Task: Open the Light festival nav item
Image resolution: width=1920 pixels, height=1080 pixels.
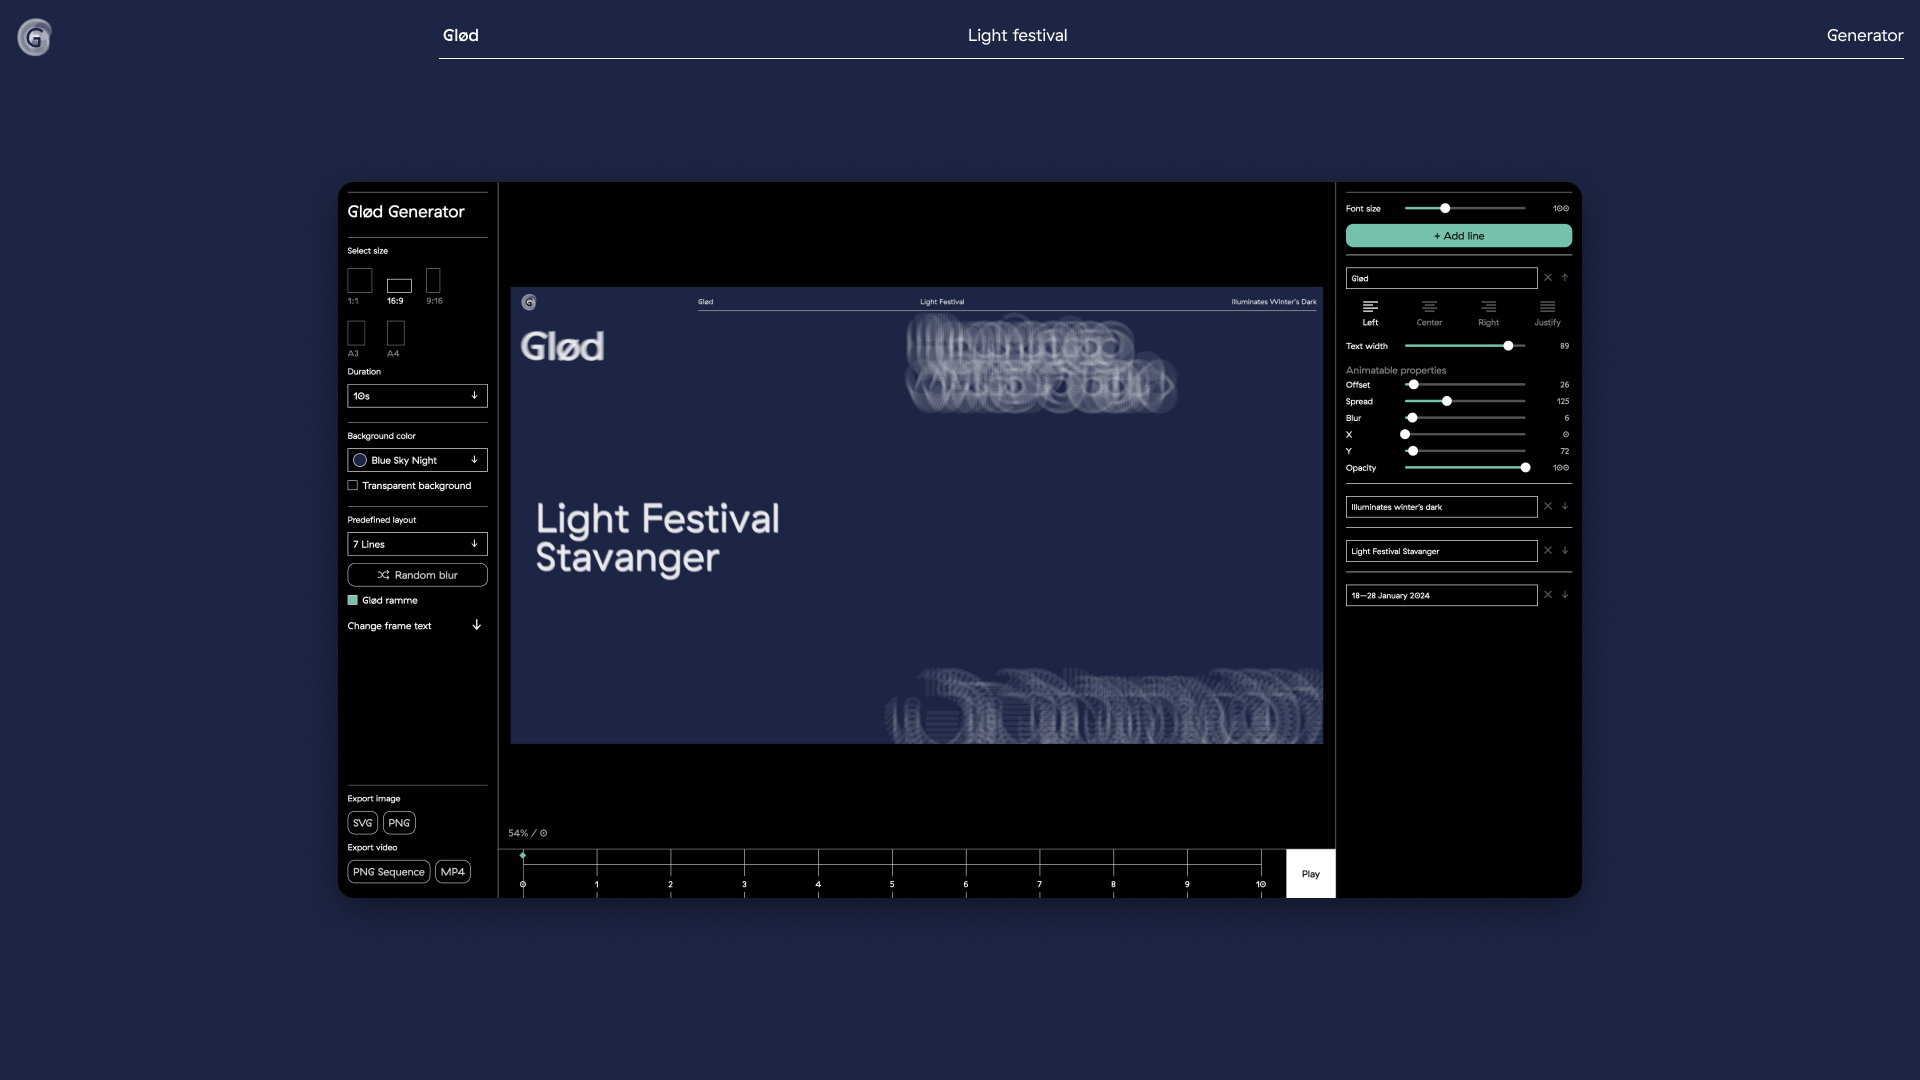Action: coord(1017,35)
